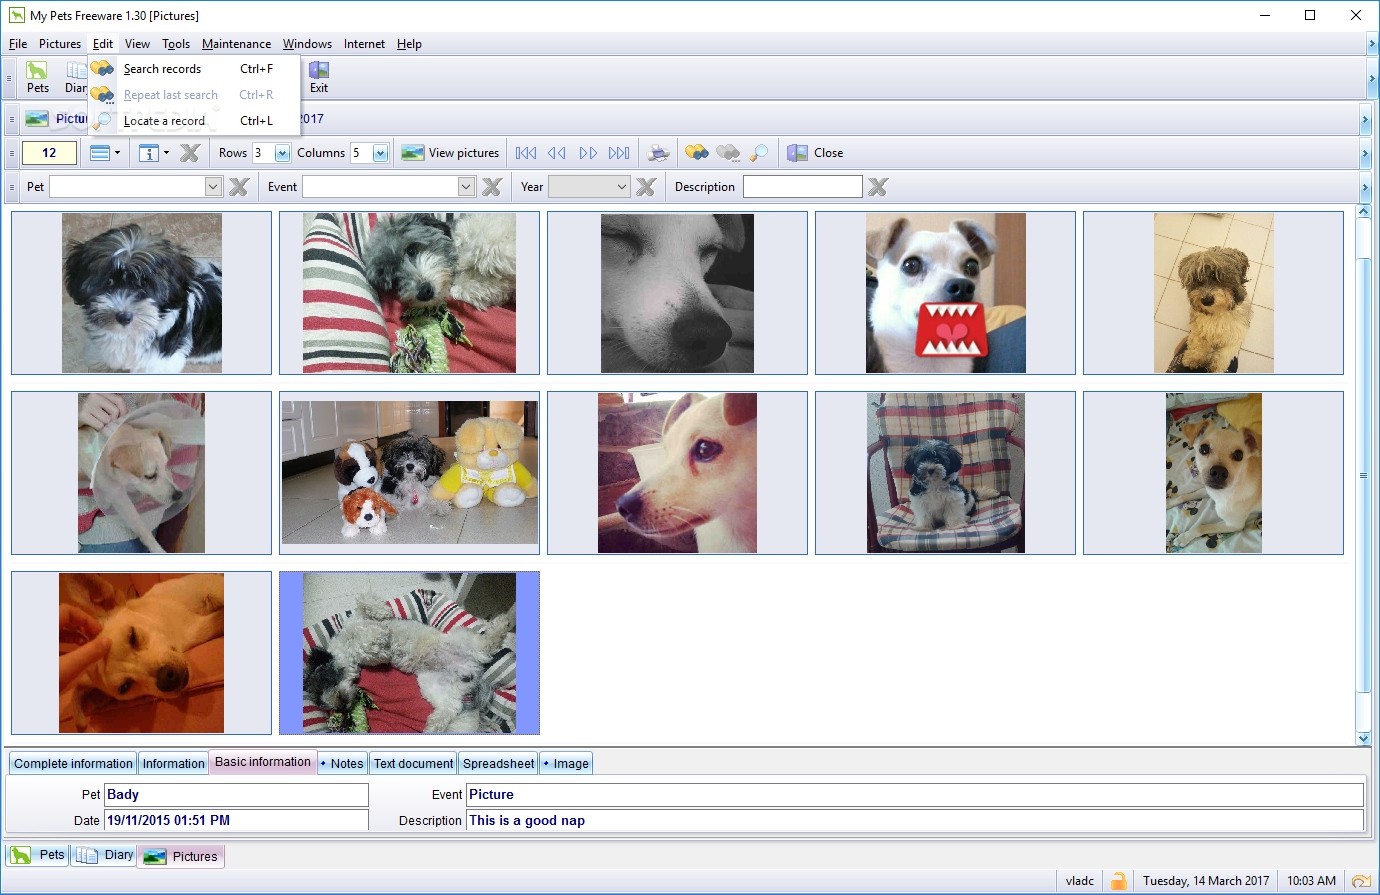Switch to Complete information tab
1380x895 pixels.
73,763
